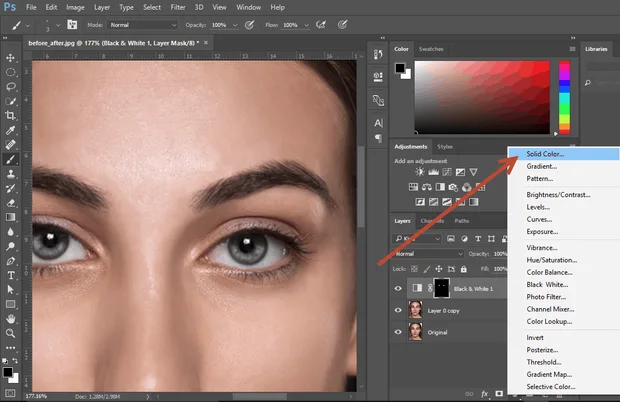Hide the Black & White 1 layer
This screenshot has height=402, width=620.
click(x=398, y=289)
